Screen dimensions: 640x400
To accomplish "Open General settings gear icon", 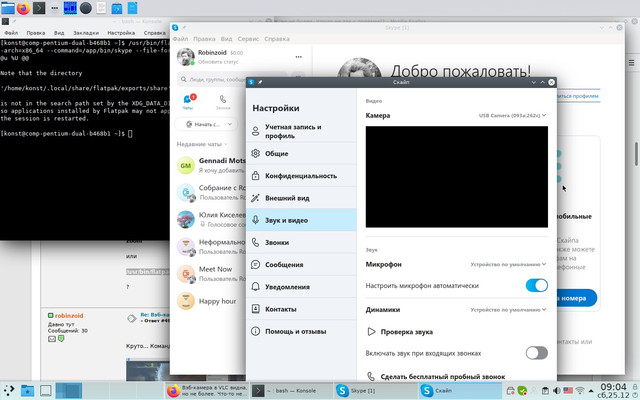I will (256, 153).
